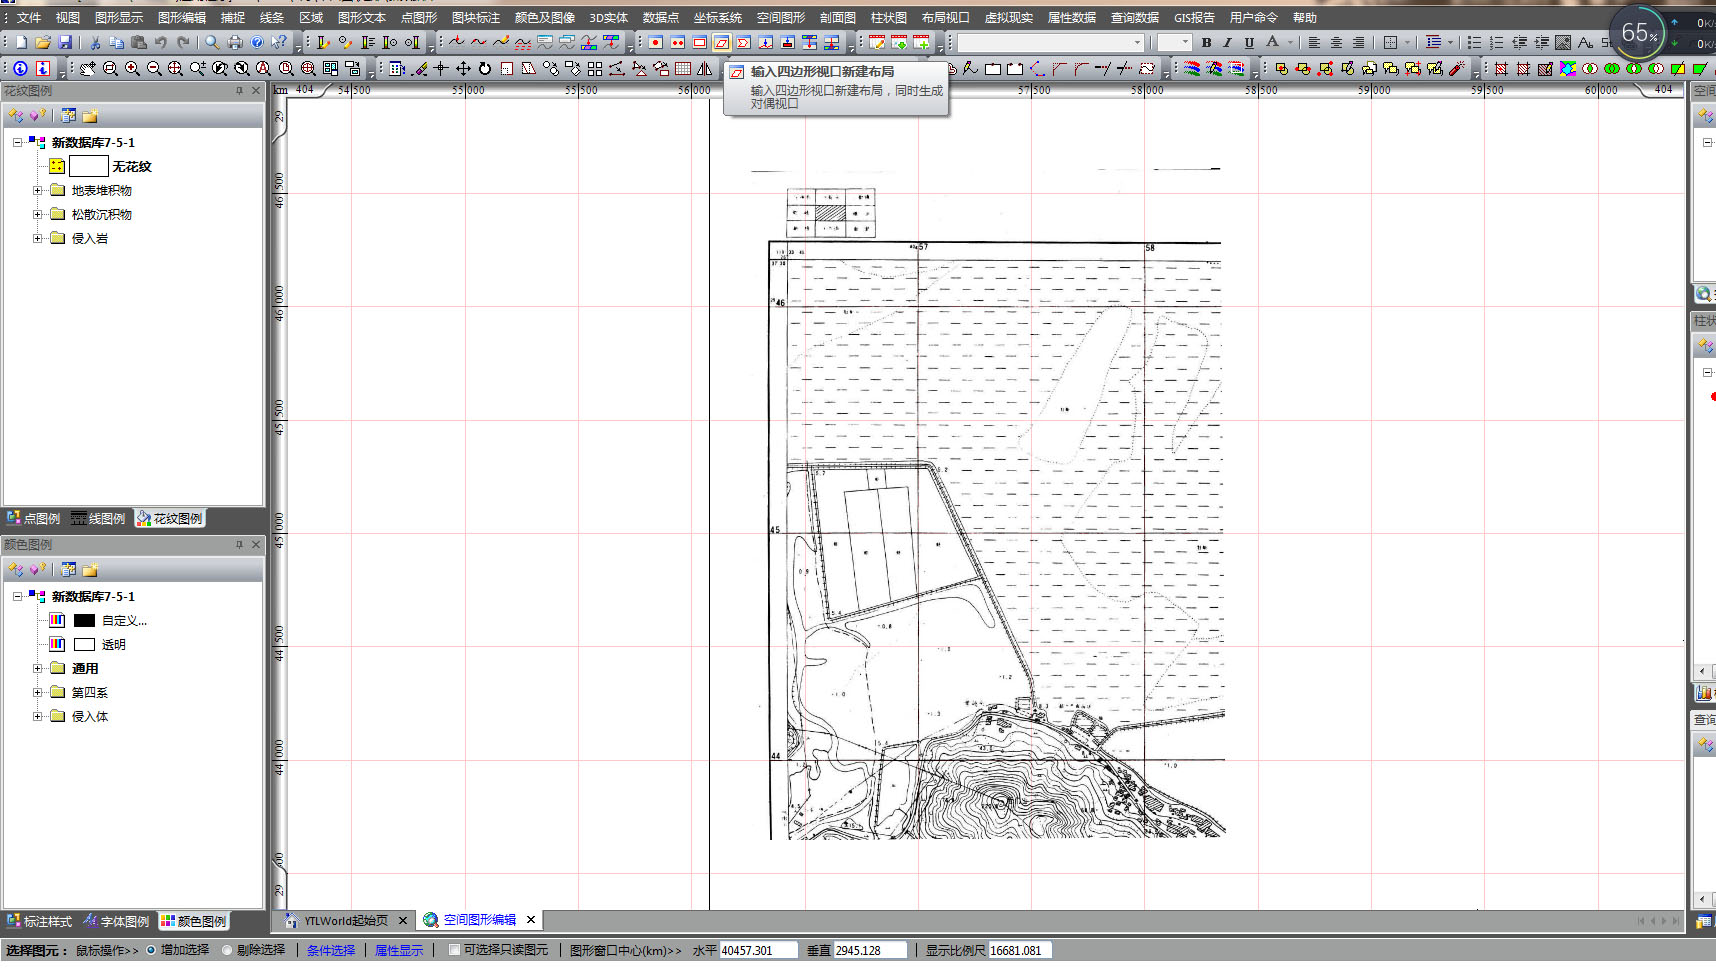This screenshot has width=1716, height=978.
Task: Click the rectangle viewport layout icon
Action: 700,43
